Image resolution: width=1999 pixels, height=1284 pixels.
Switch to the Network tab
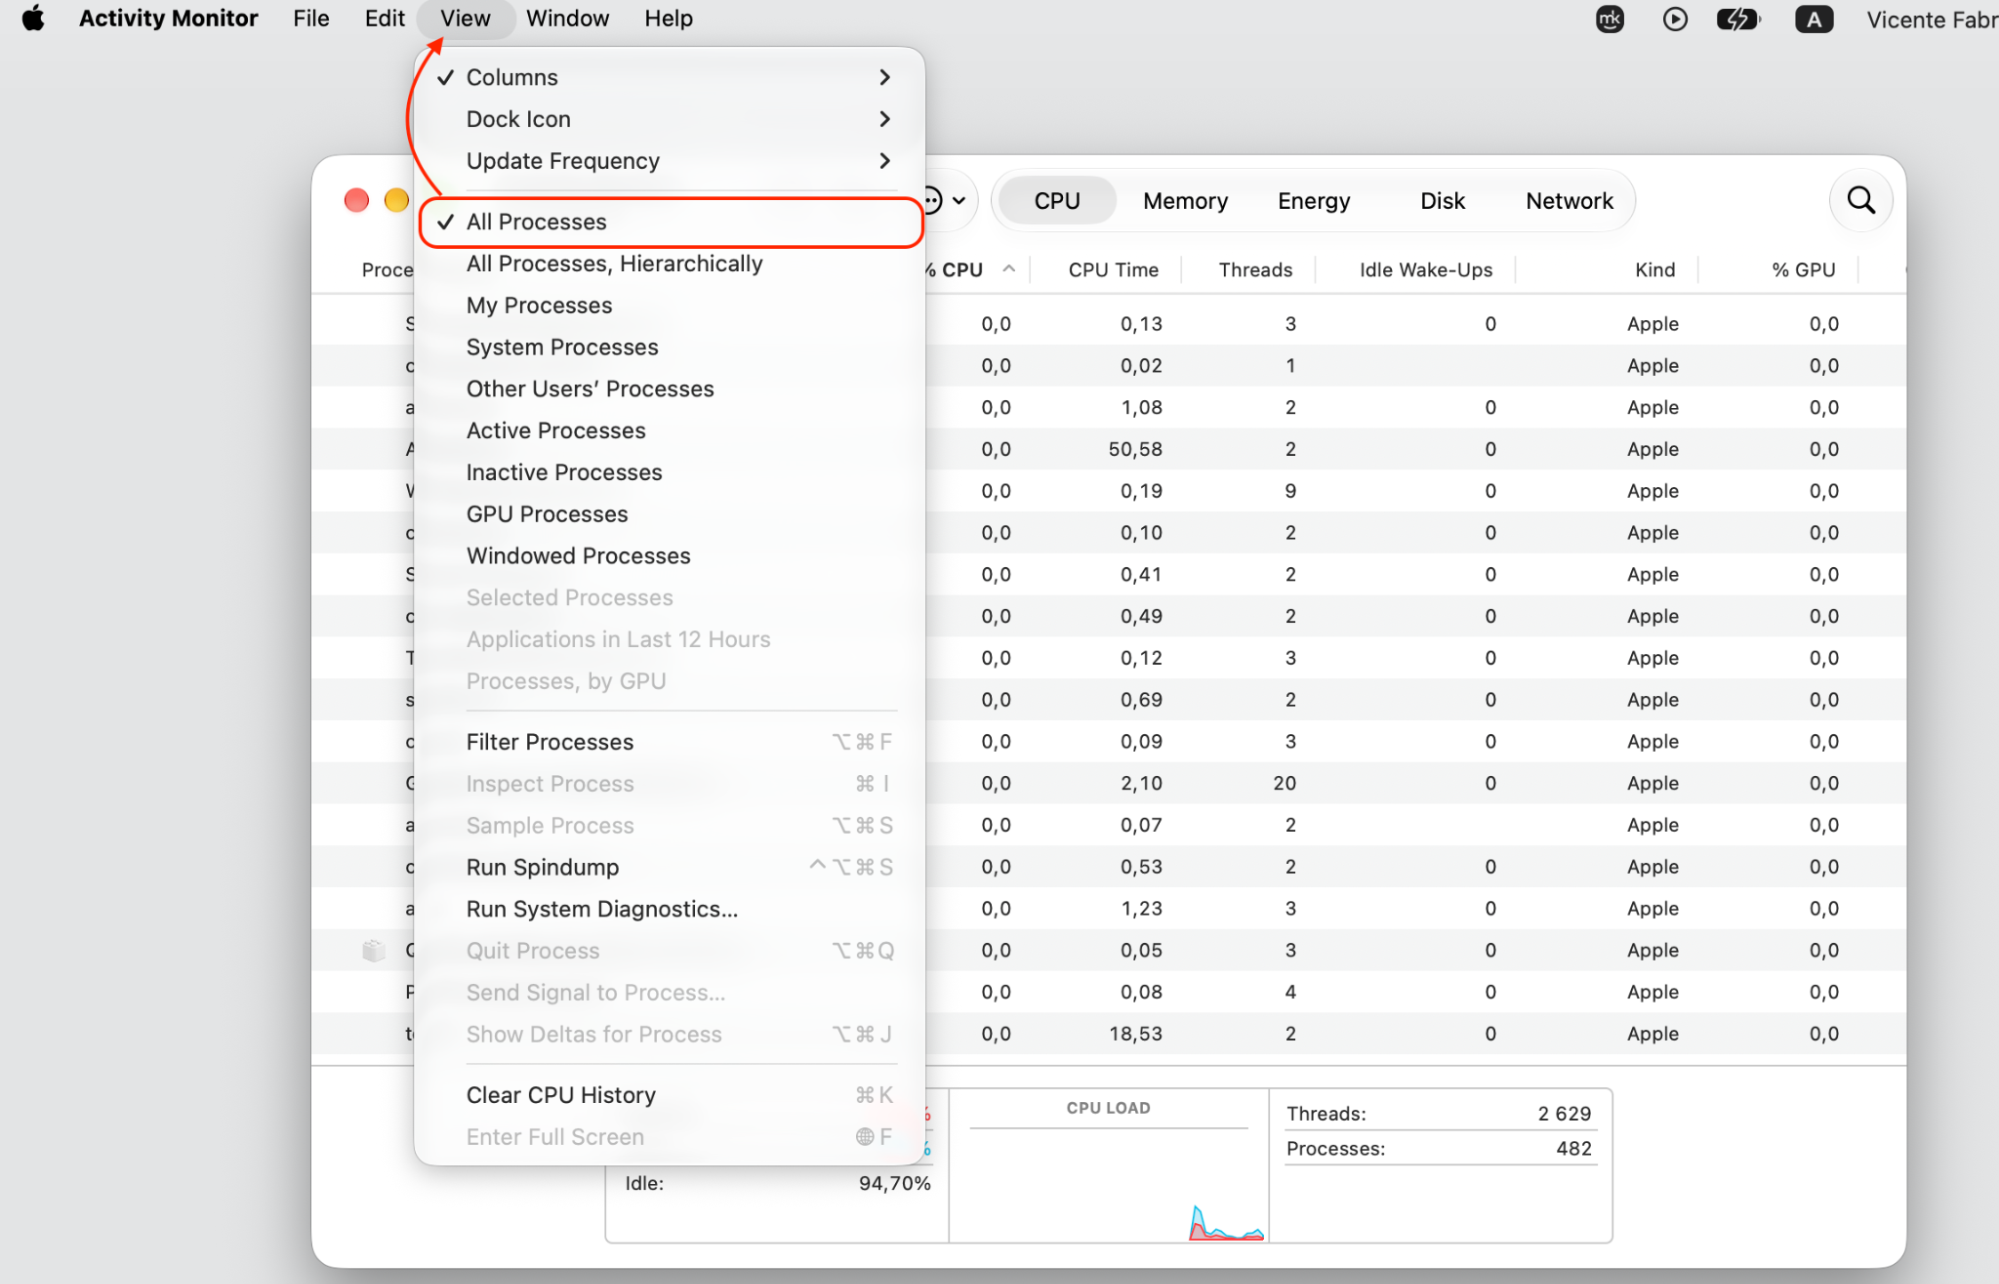coord(1569,201)
